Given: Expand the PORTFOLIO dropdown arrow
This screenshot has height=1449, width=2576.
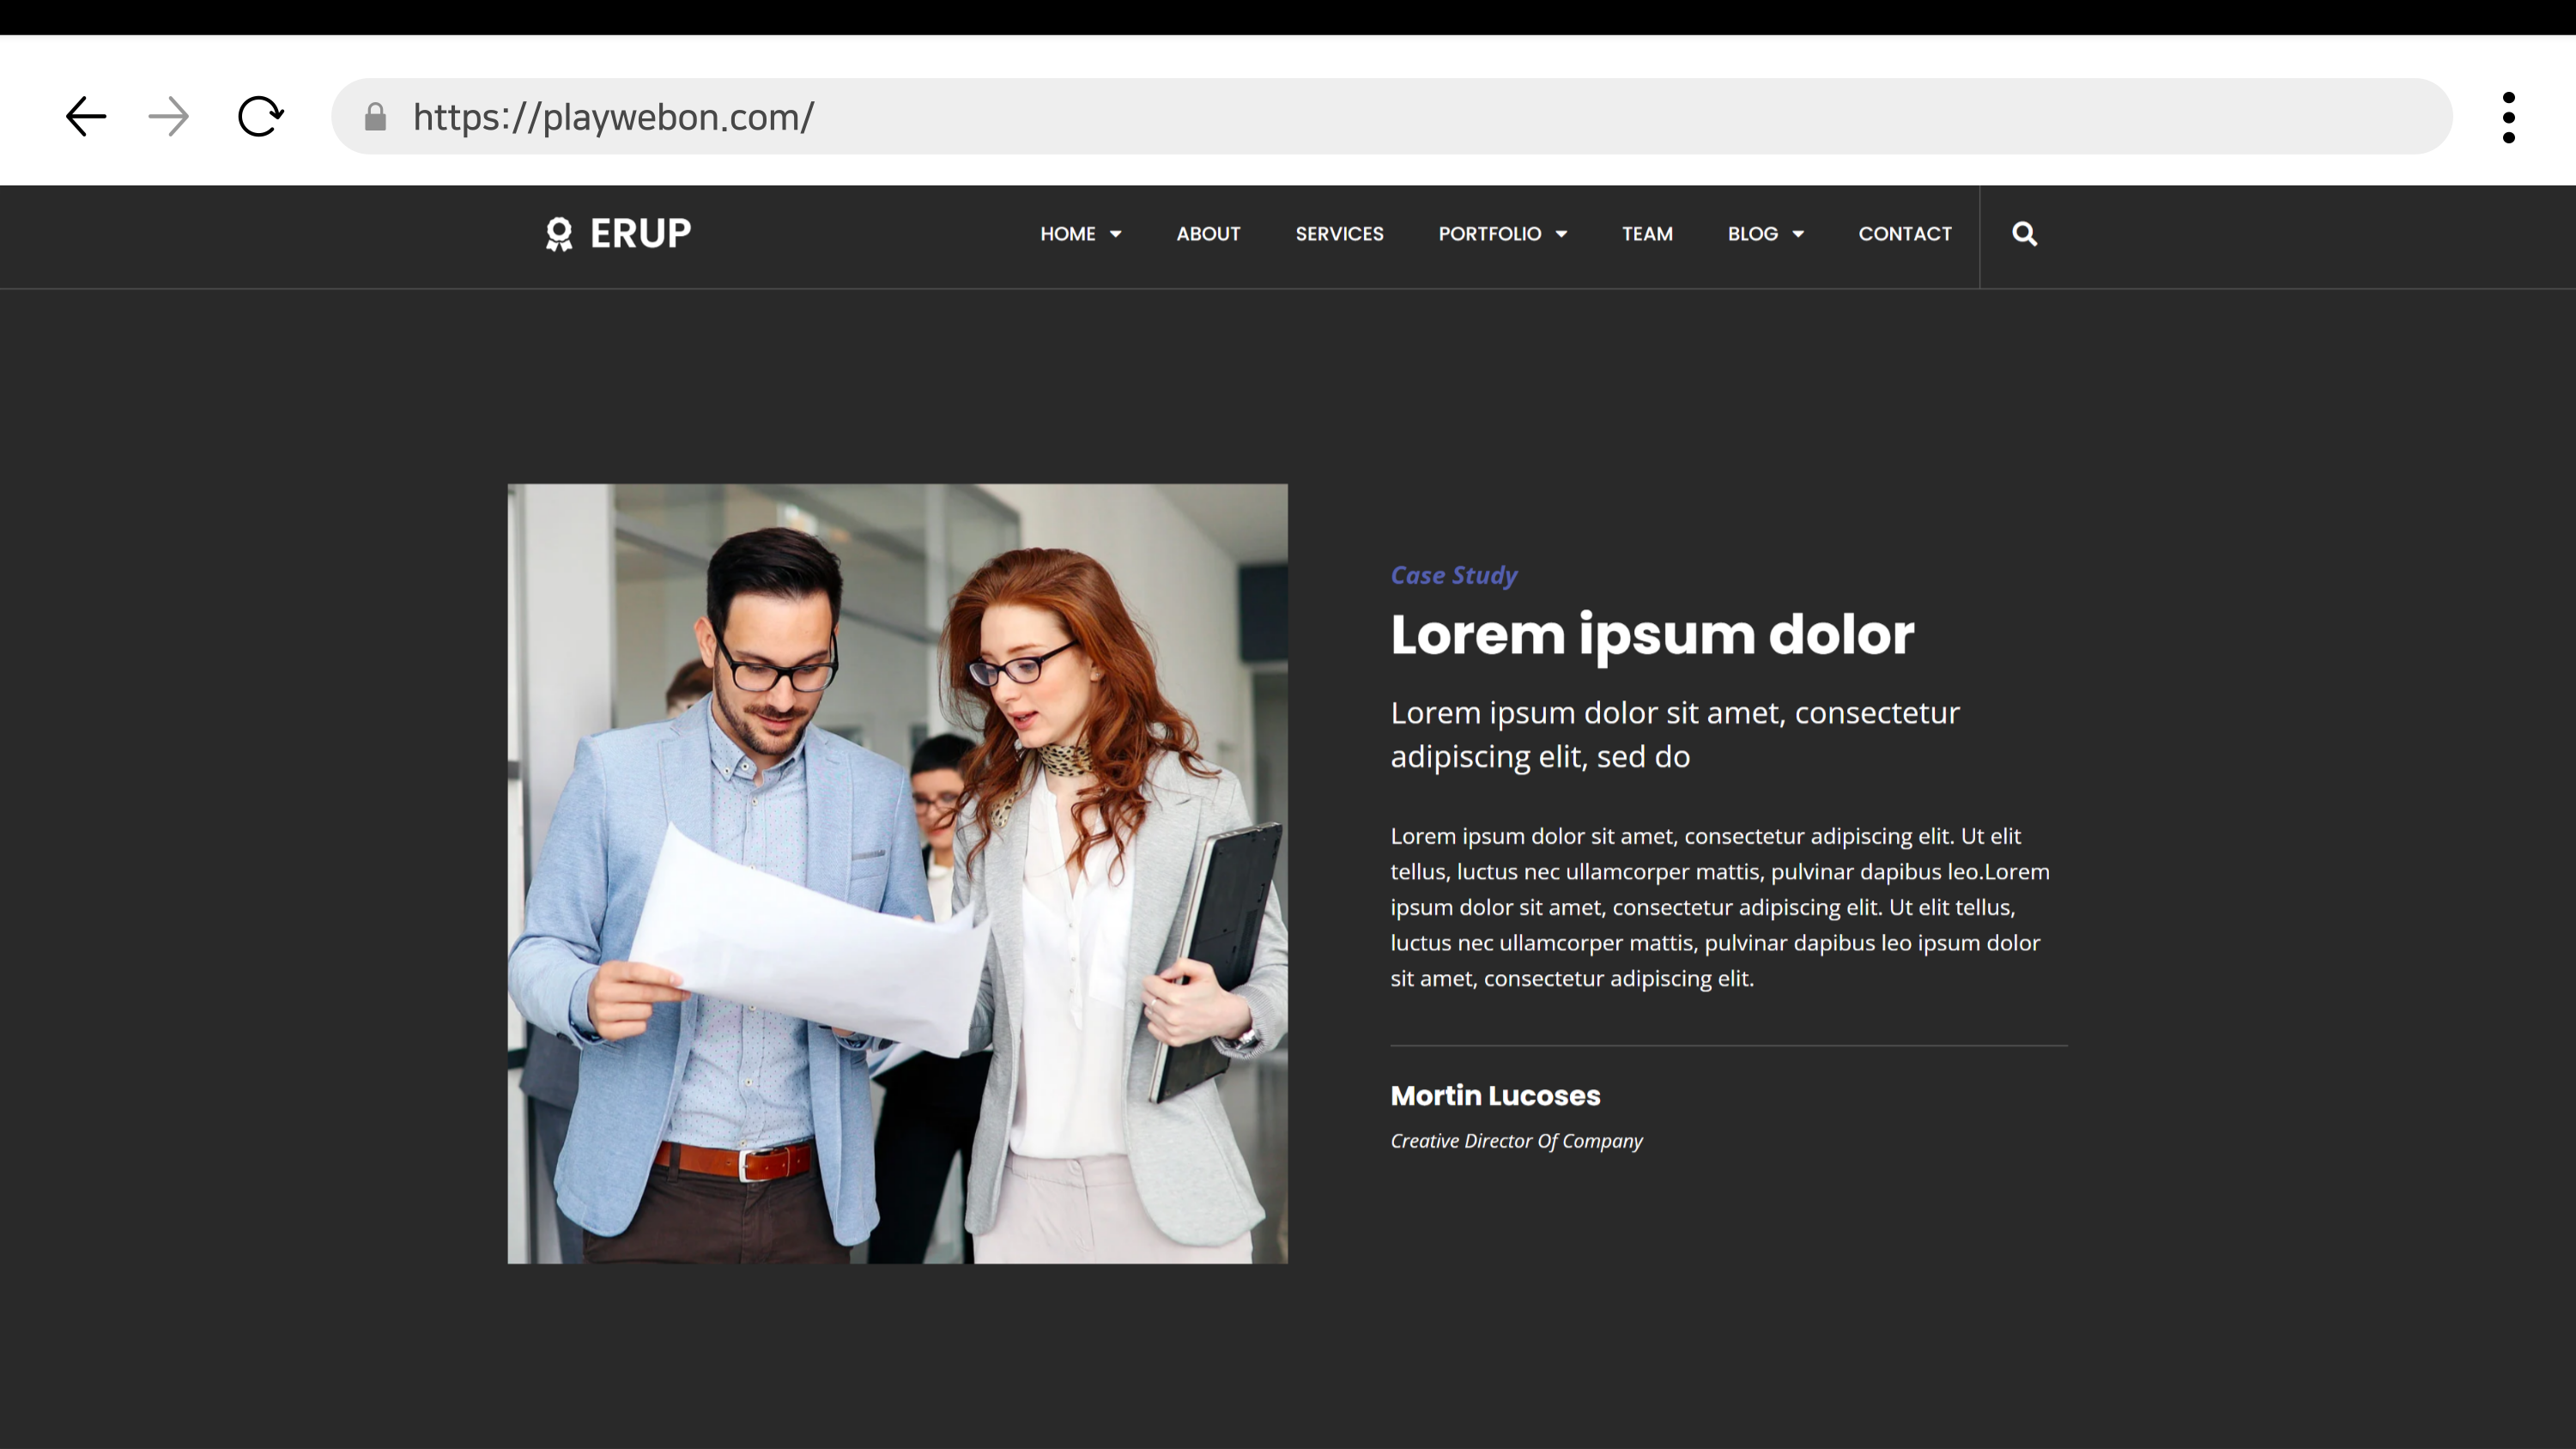Looking at the screenshot, I should coord(1561,234).
